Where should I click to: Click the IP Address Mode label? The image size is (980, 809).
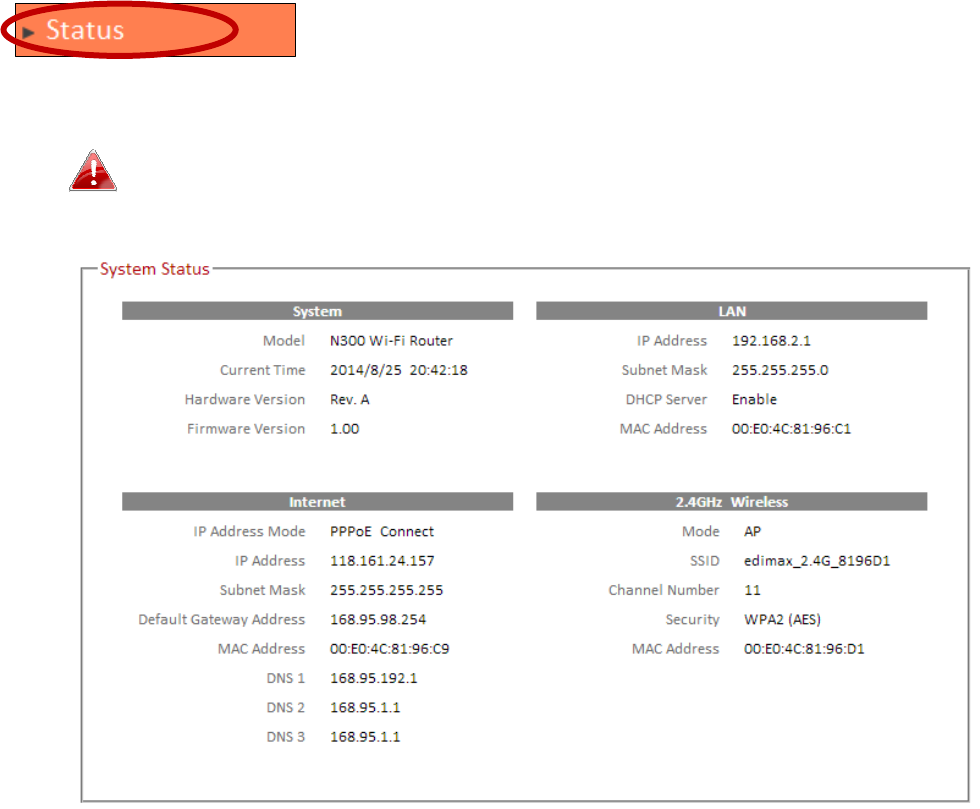click(249, 531)
